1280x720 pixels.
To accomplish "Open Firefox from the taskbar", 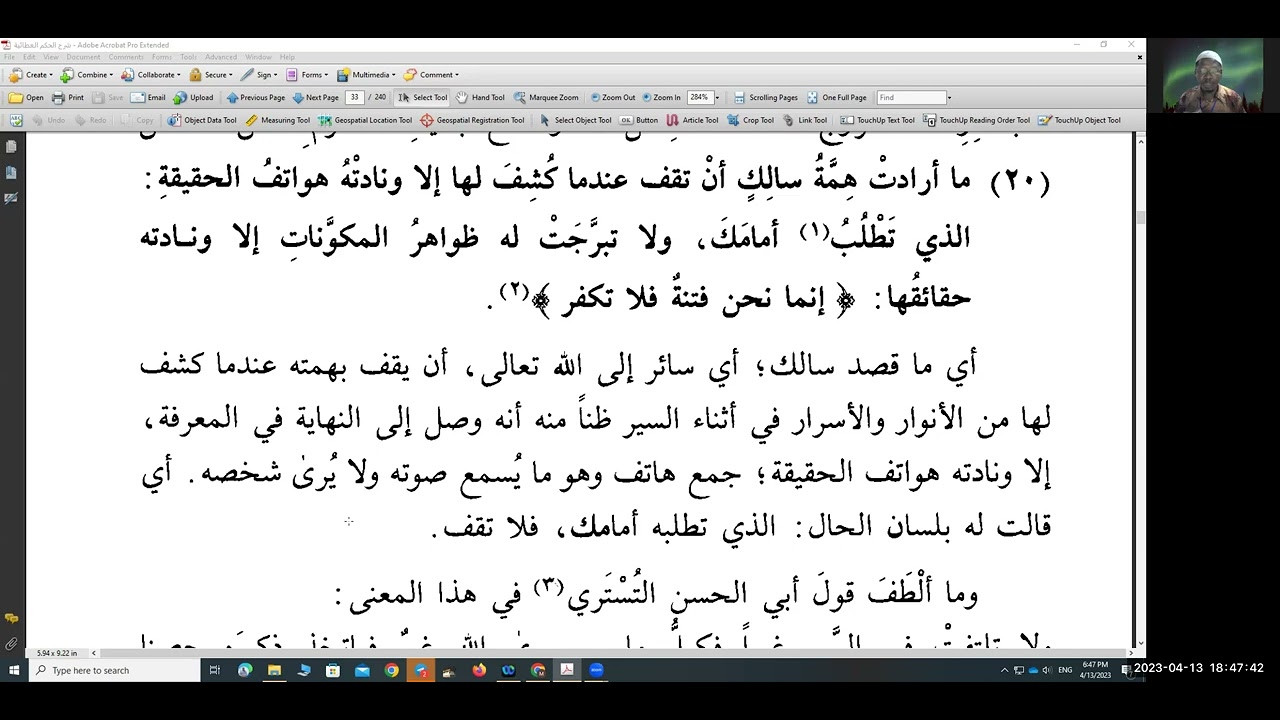I will [479, 670].
